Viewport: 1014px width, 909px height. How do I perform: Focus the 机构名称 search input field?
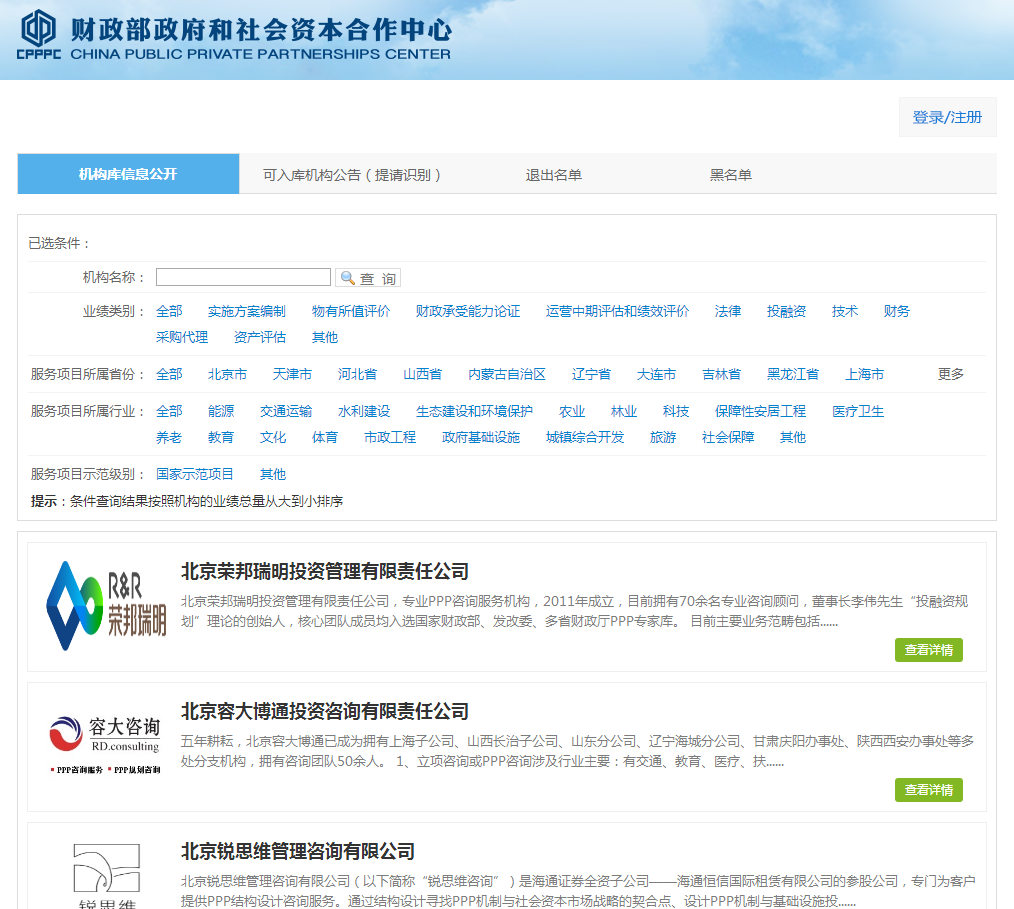click(x=243, y=277)
